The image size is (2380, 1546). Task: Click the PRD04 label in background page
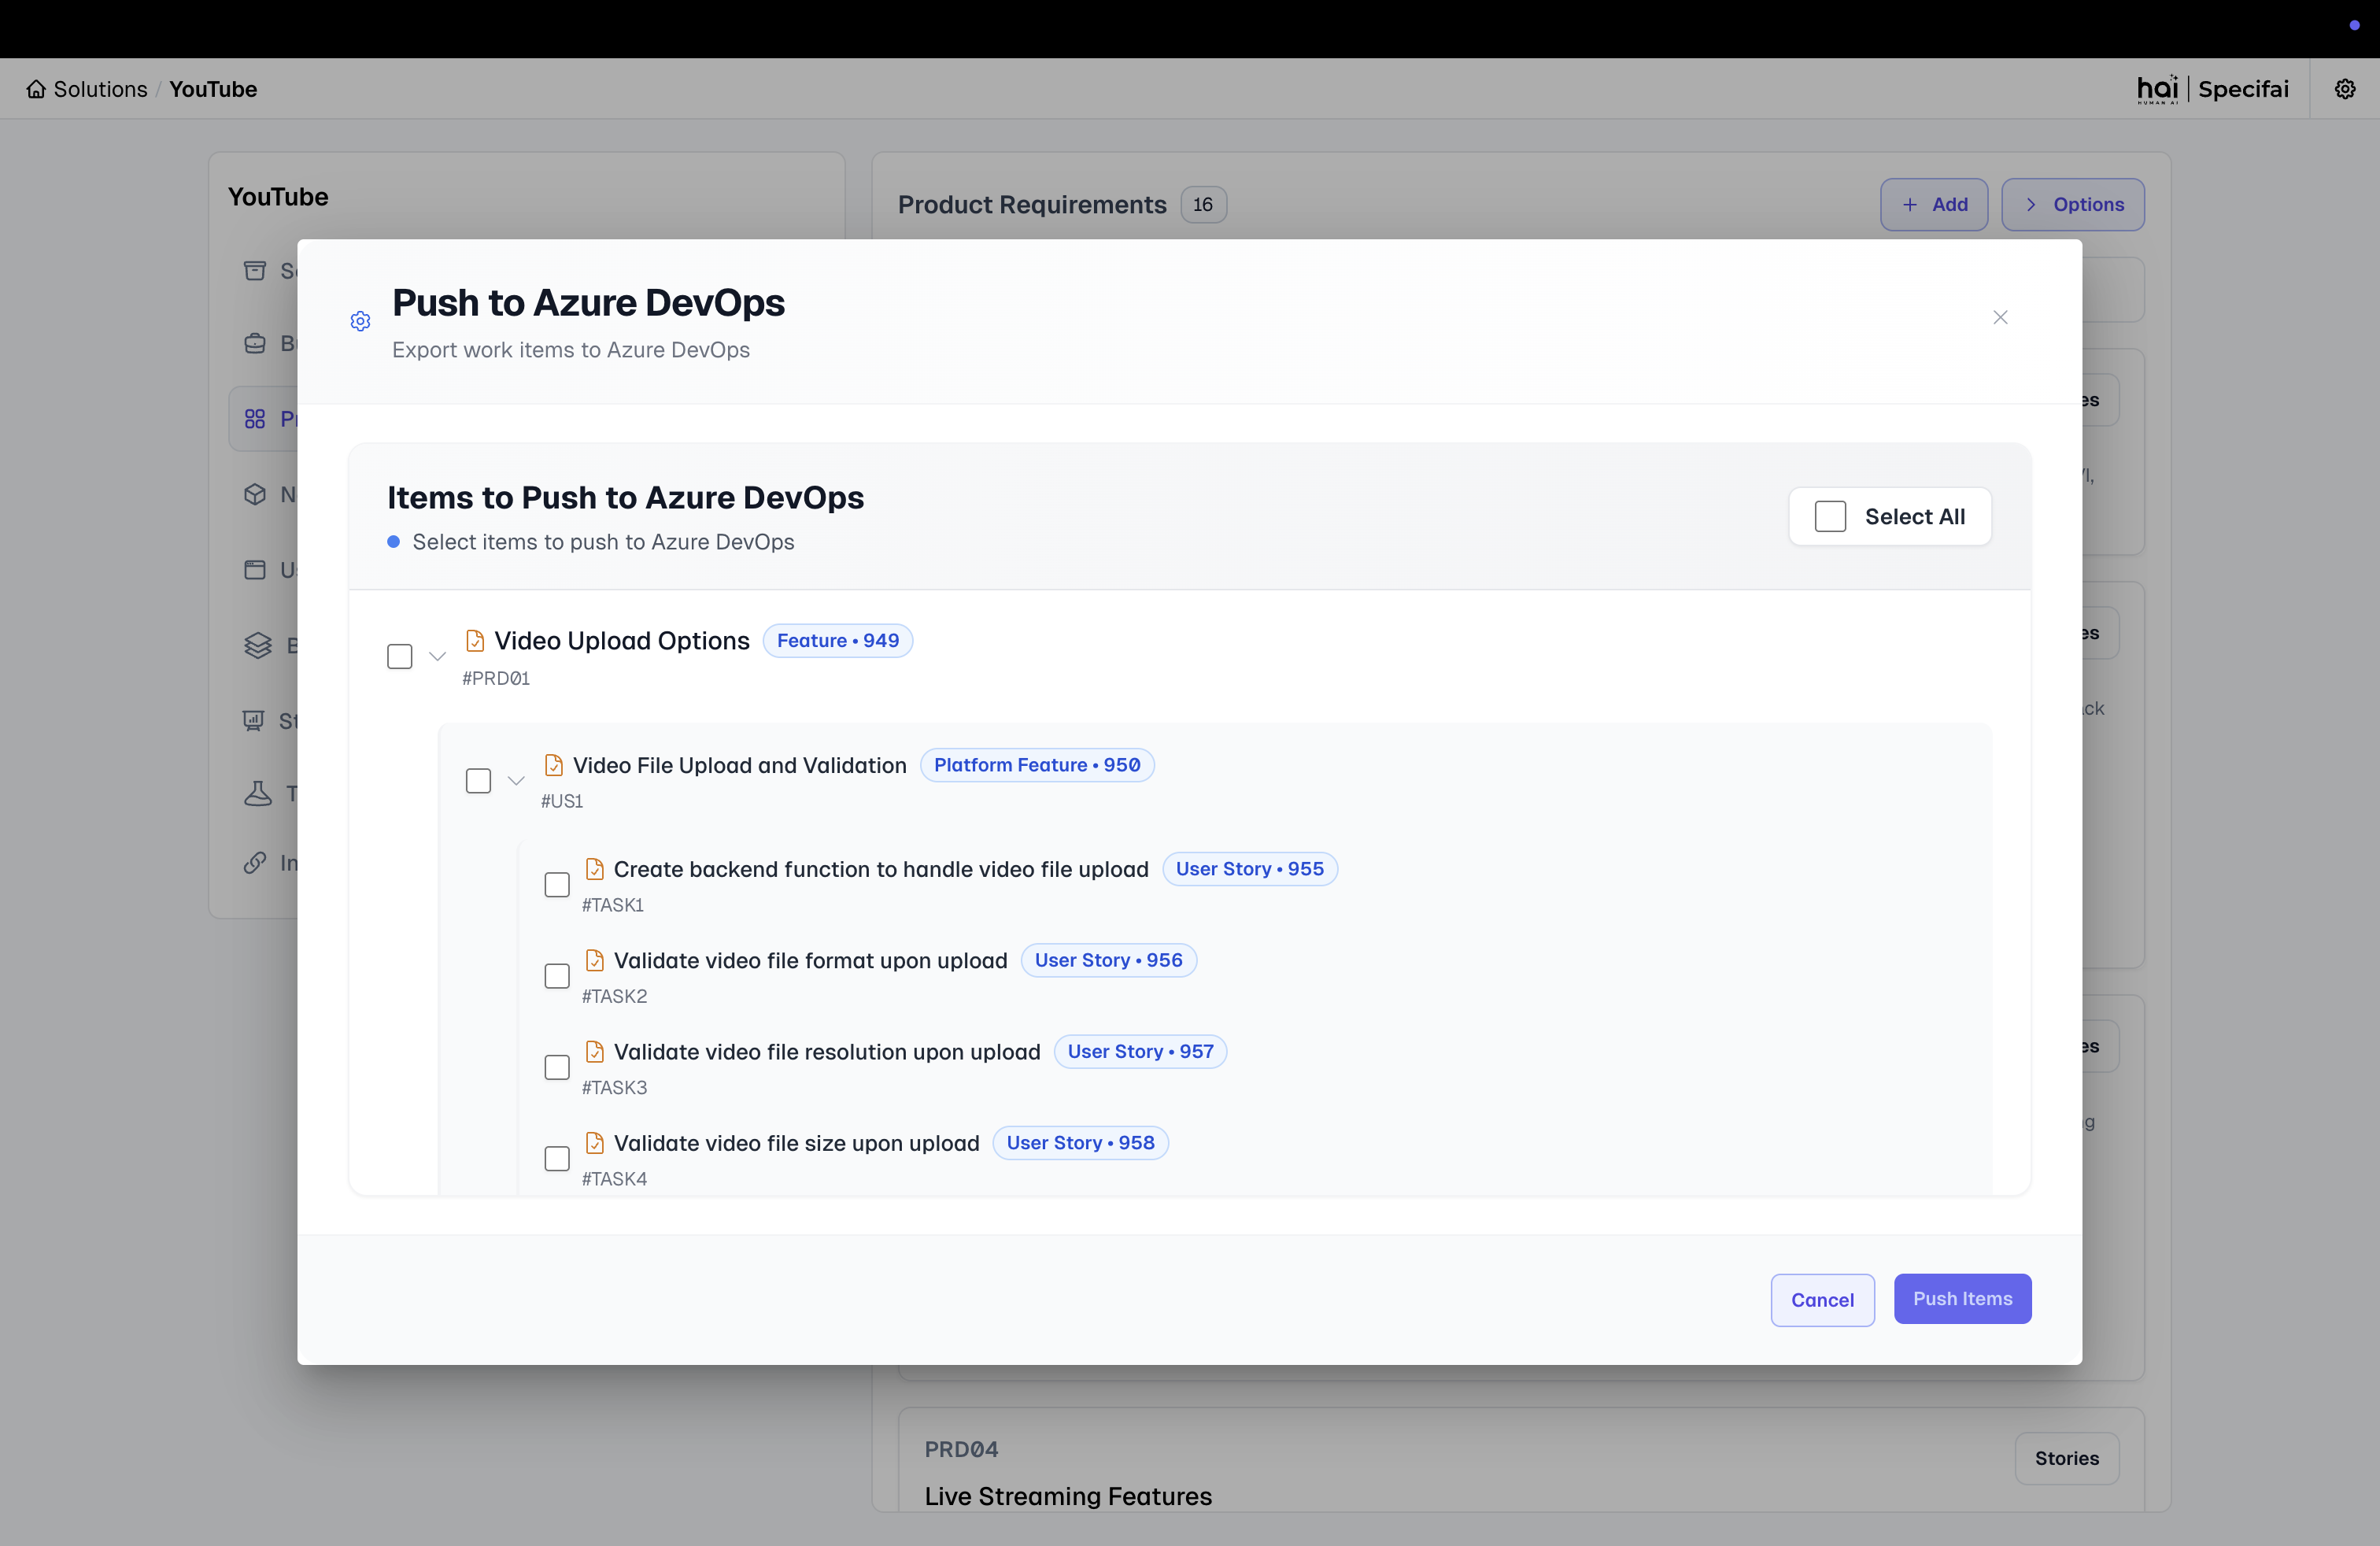coord(961,1449)
